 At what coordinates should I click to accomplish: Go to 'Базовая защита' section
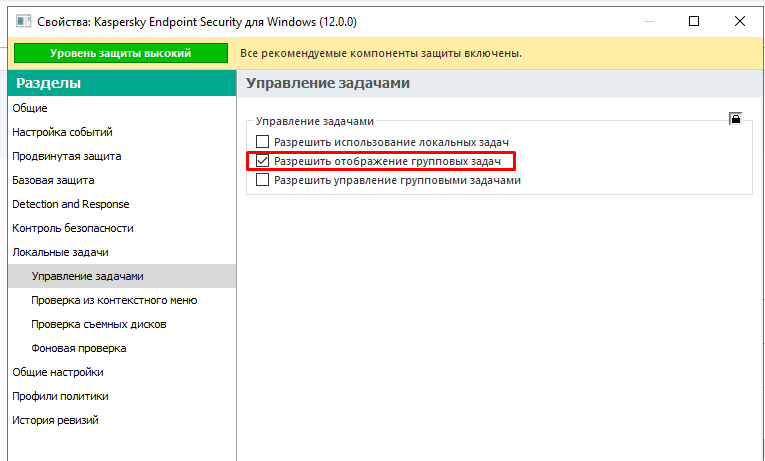coord(122,180)
